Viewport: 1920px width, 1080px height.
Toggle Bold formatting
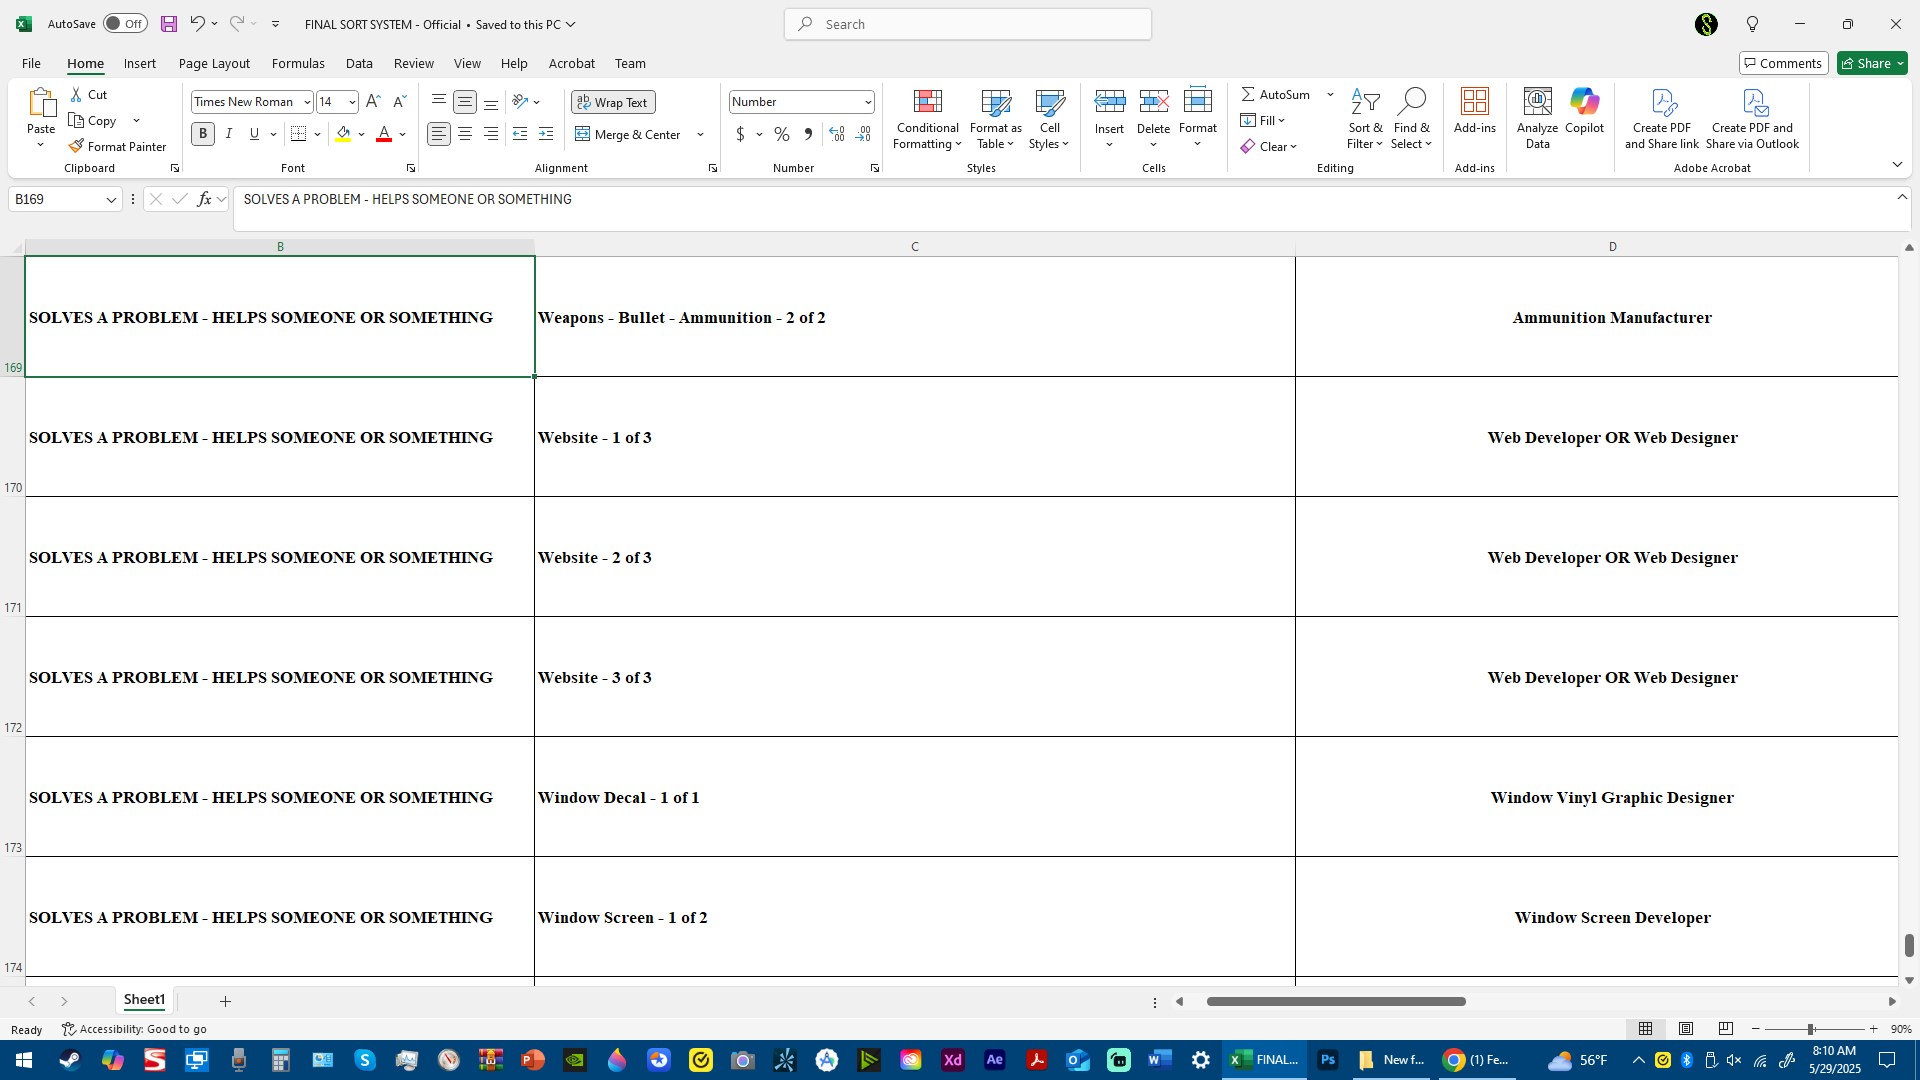coord(203,134)
